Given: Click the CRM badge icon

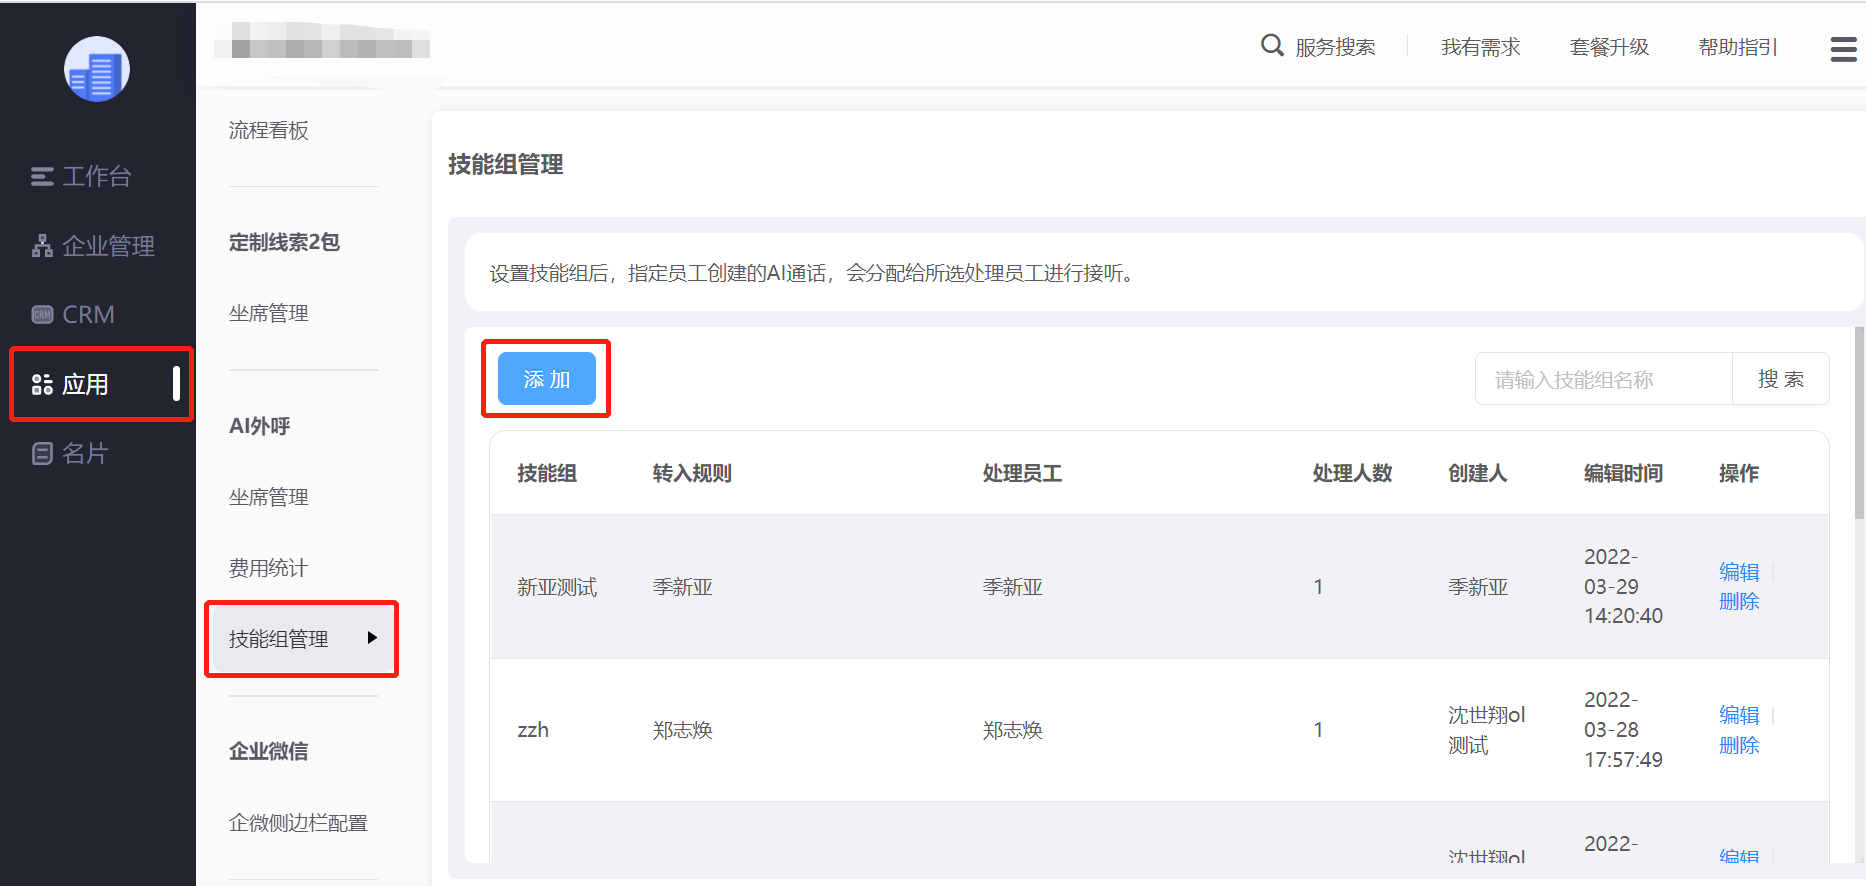Looking at the screenshot, I should 42,315.
